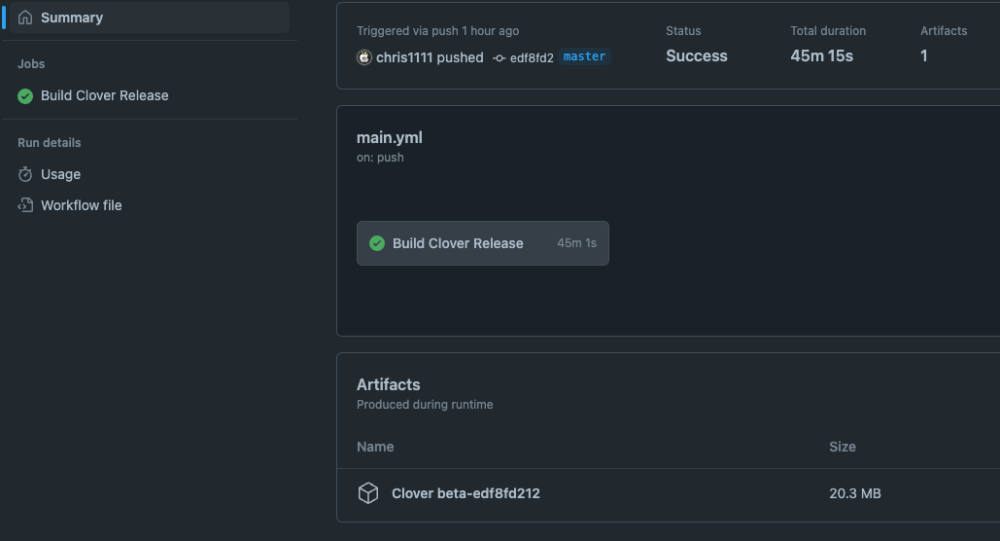Open the Summary page in sidebar

tap(149, 17)
